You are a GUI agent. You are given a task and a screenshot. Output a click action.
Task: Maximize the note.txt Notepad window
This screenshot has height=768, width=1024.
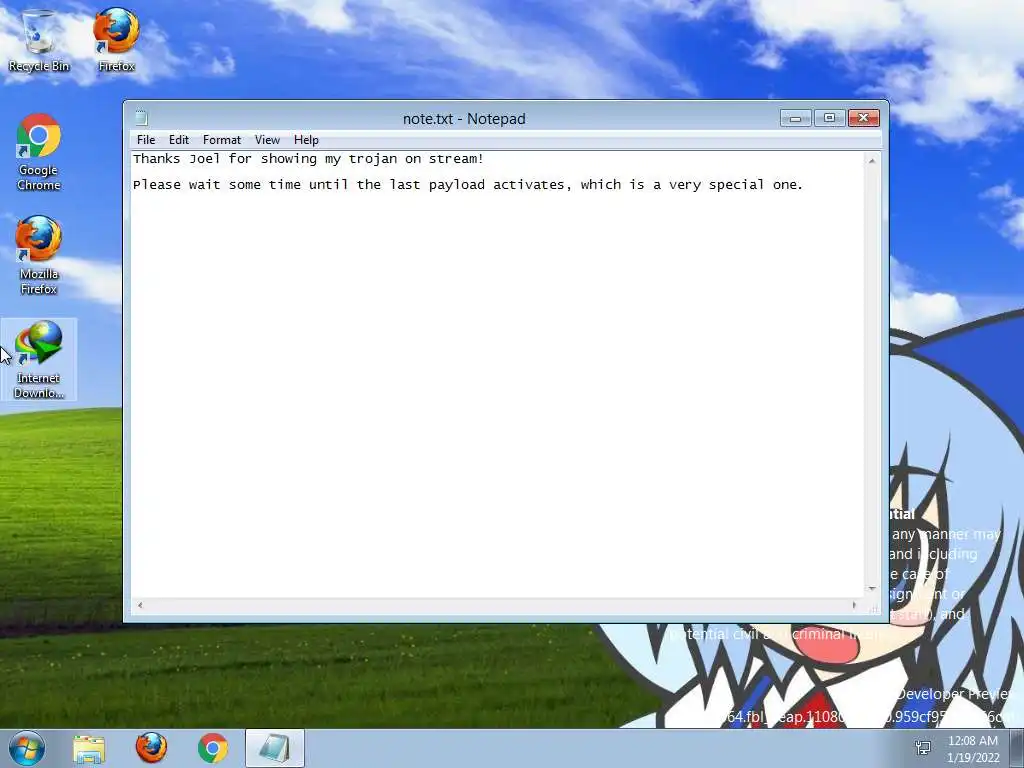[x=829, y=118]
